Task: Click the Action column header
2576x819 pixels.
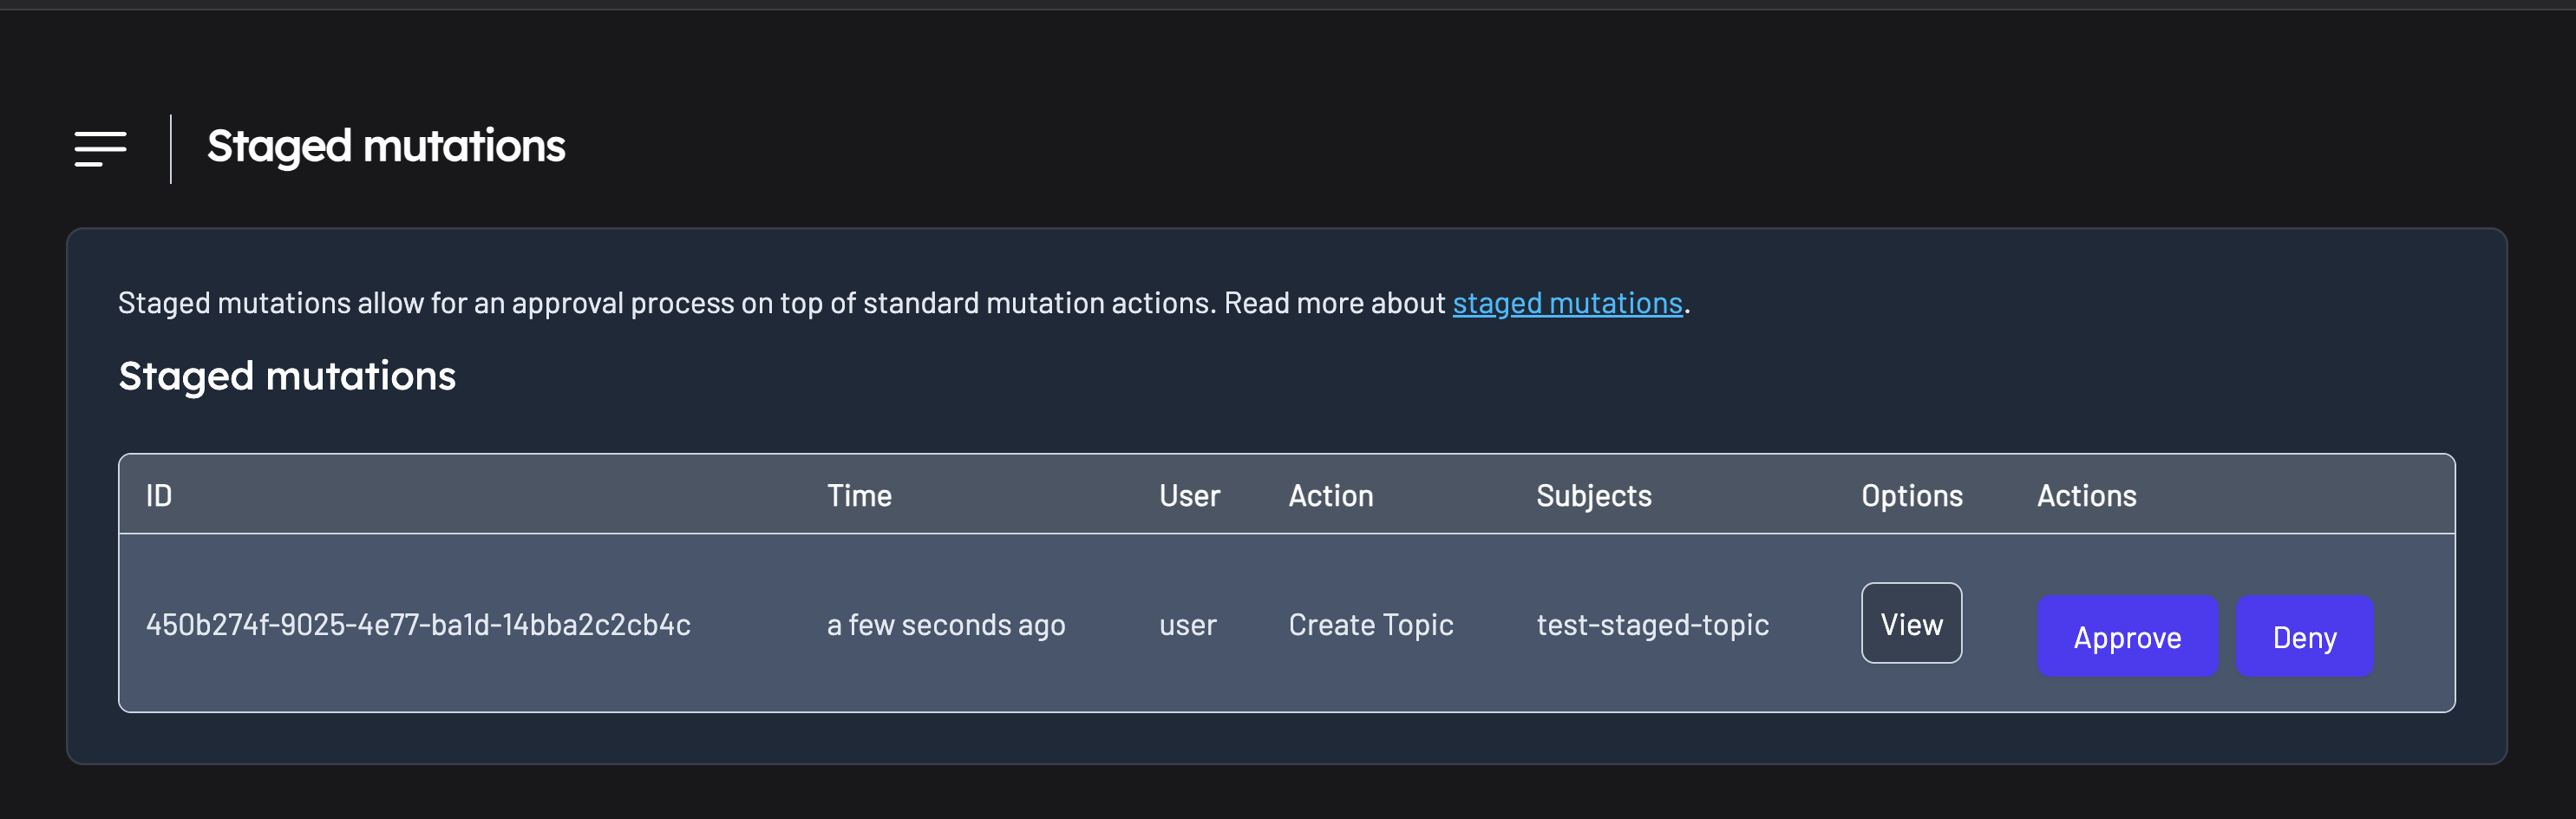Action: (x=1330, y=496)
